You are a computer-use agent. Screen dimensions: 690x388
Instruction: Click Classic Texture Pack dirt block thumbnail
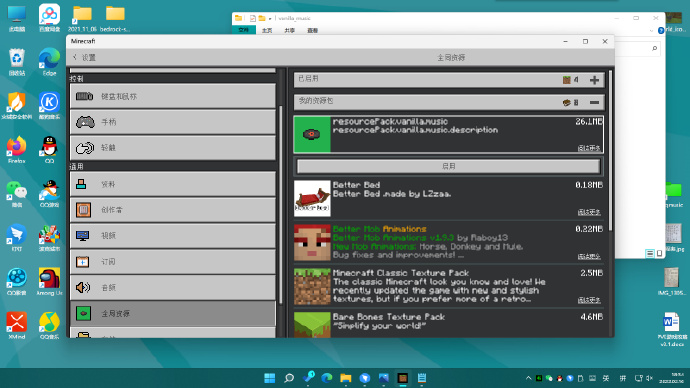click(312, 286)
